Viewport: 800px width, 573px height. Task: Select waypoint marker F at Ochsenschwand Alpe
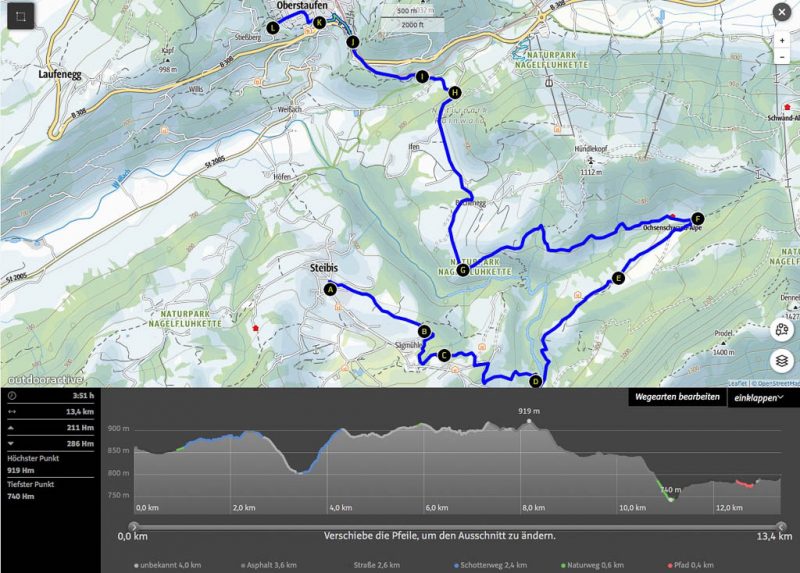tap(697, 219)
